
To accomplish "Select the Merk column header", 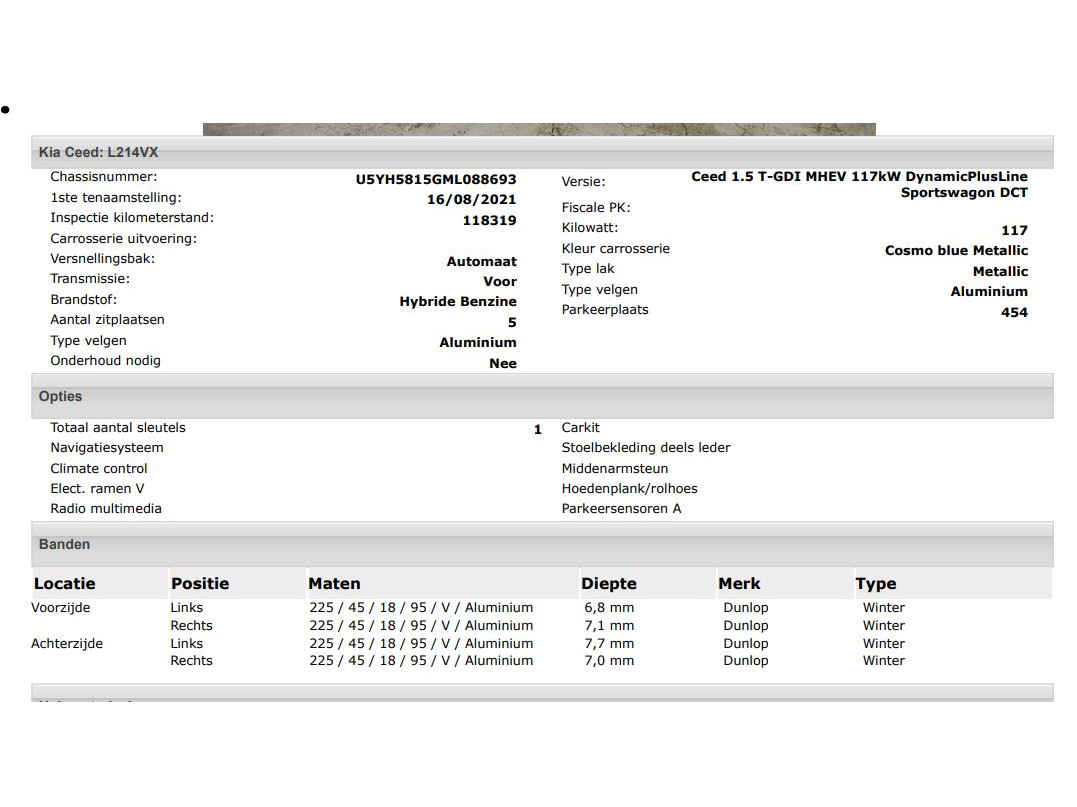I will click(739, 584).
